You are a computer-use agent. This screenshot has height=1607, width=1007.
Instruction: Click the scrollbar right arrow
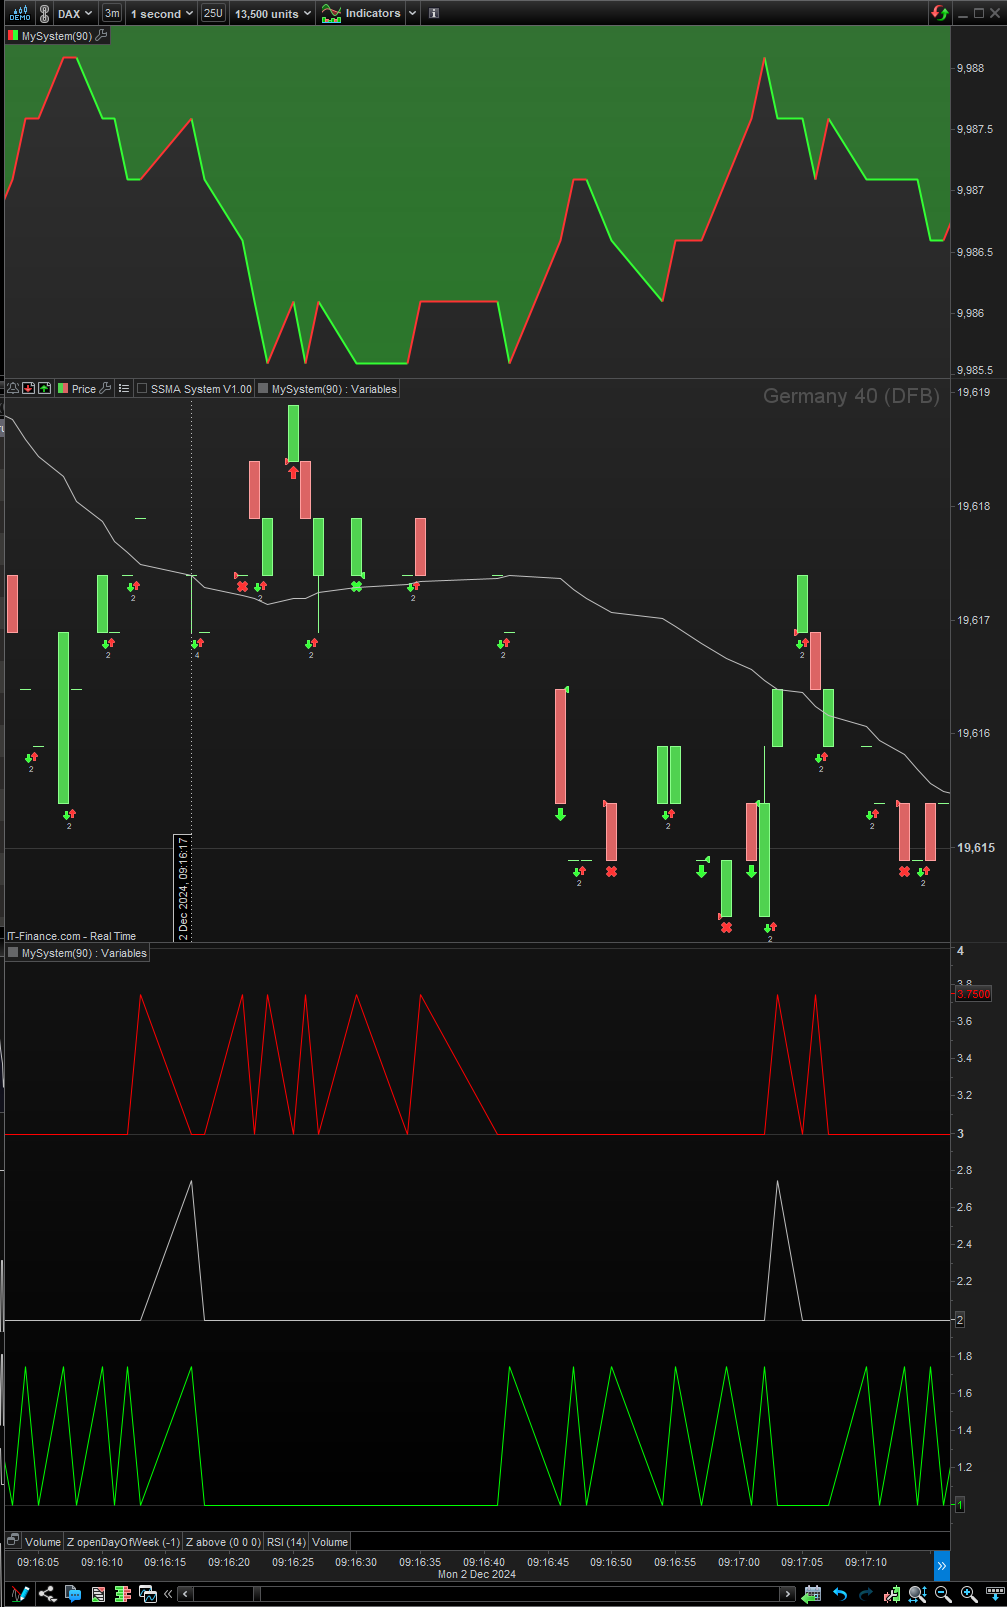(788, 1594)
